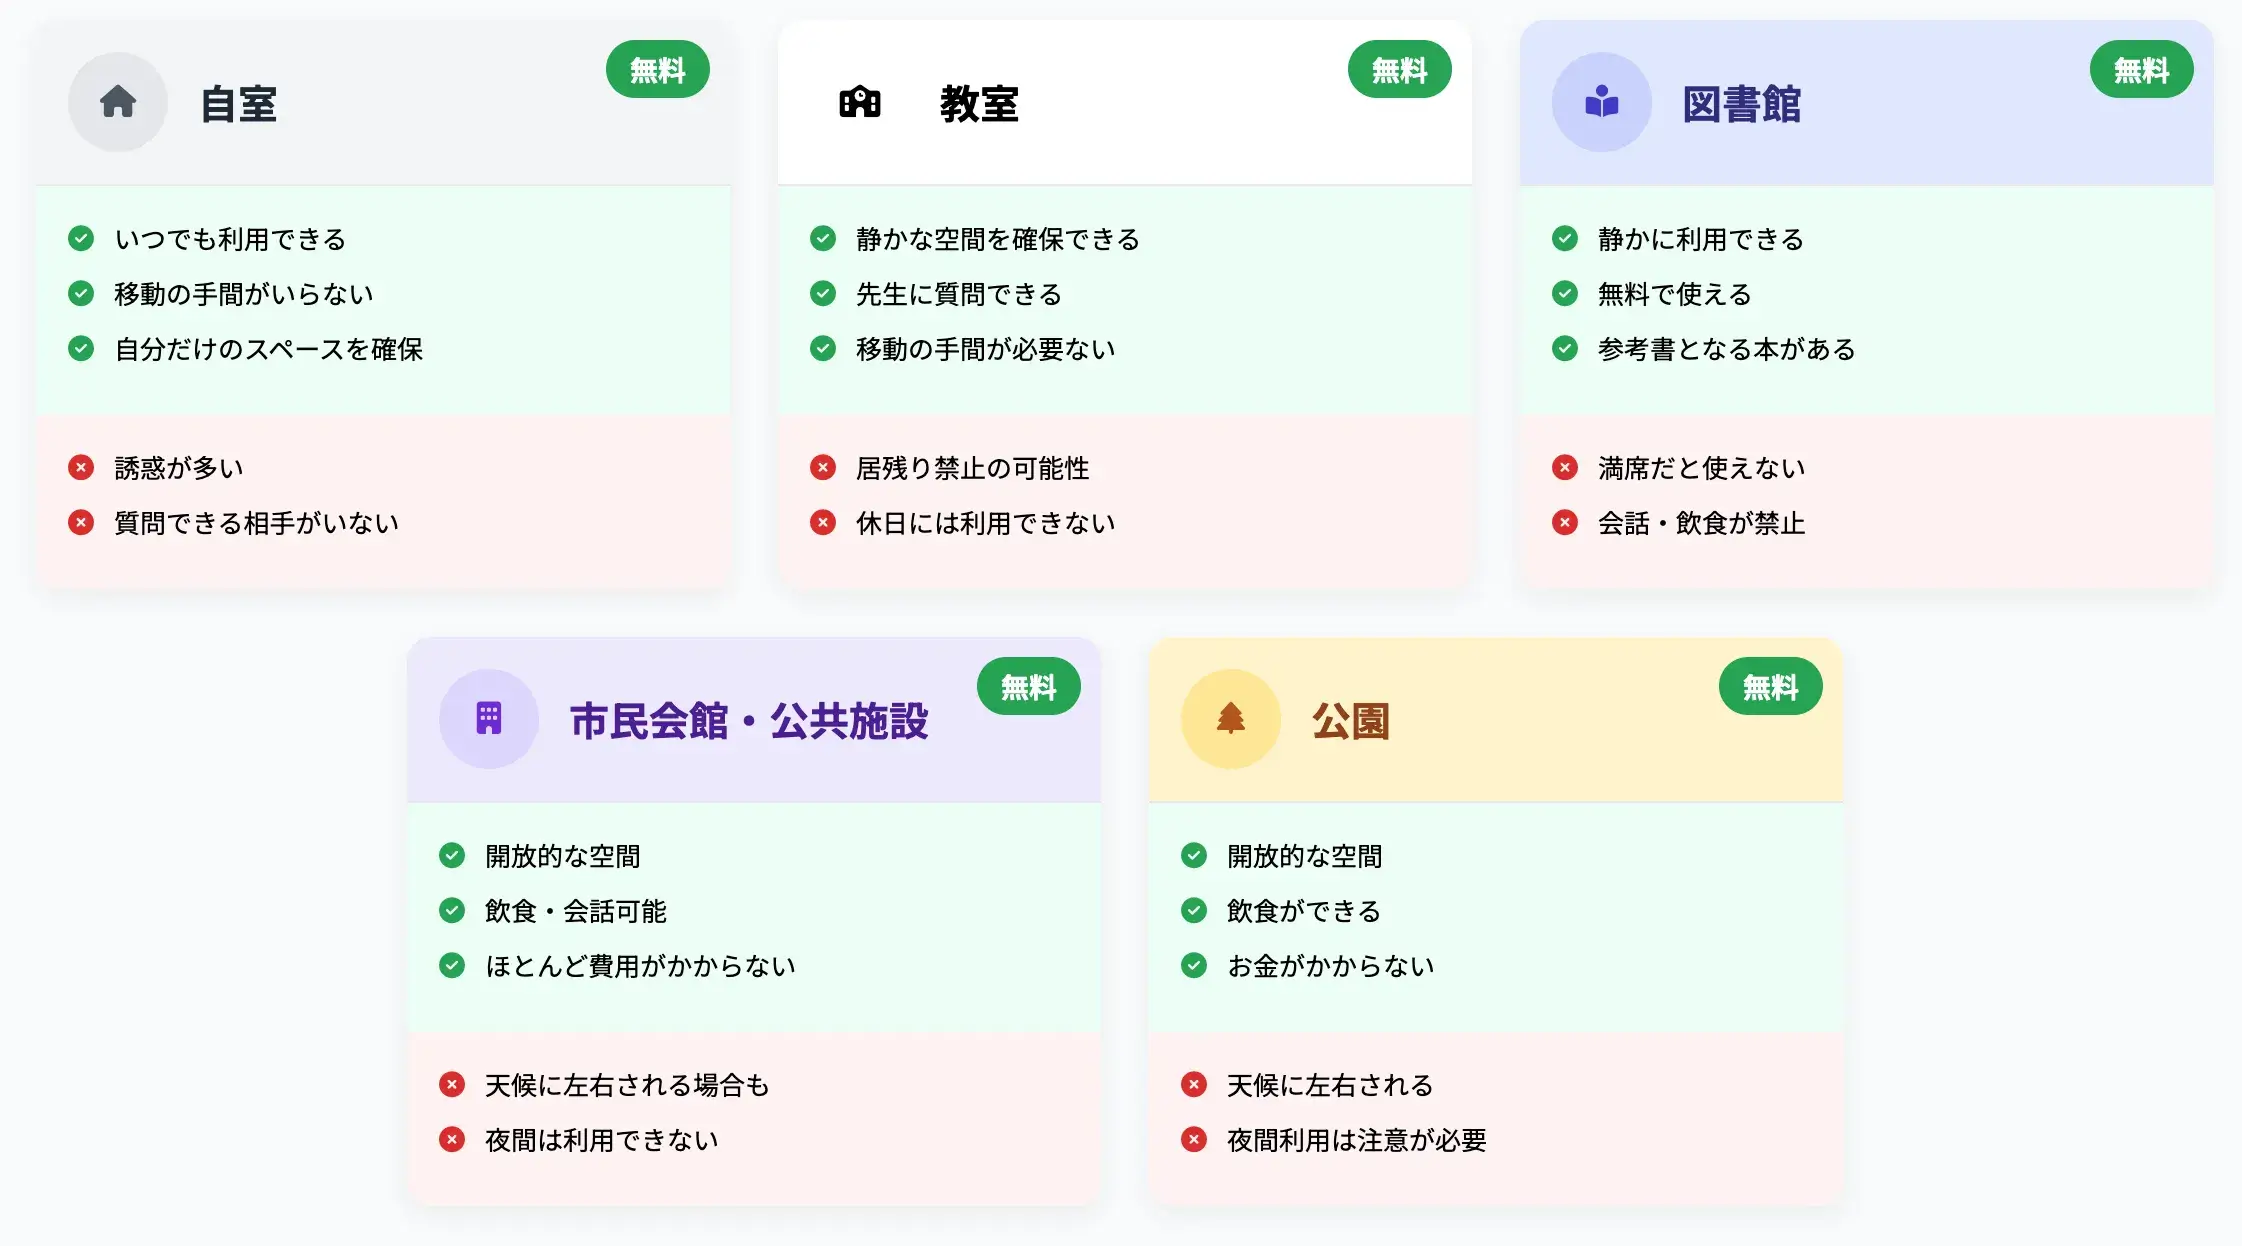Select the 自室 card title
Image resolution: width=2242 pixels, height=1246 pixels.
[x=239, y=104]
